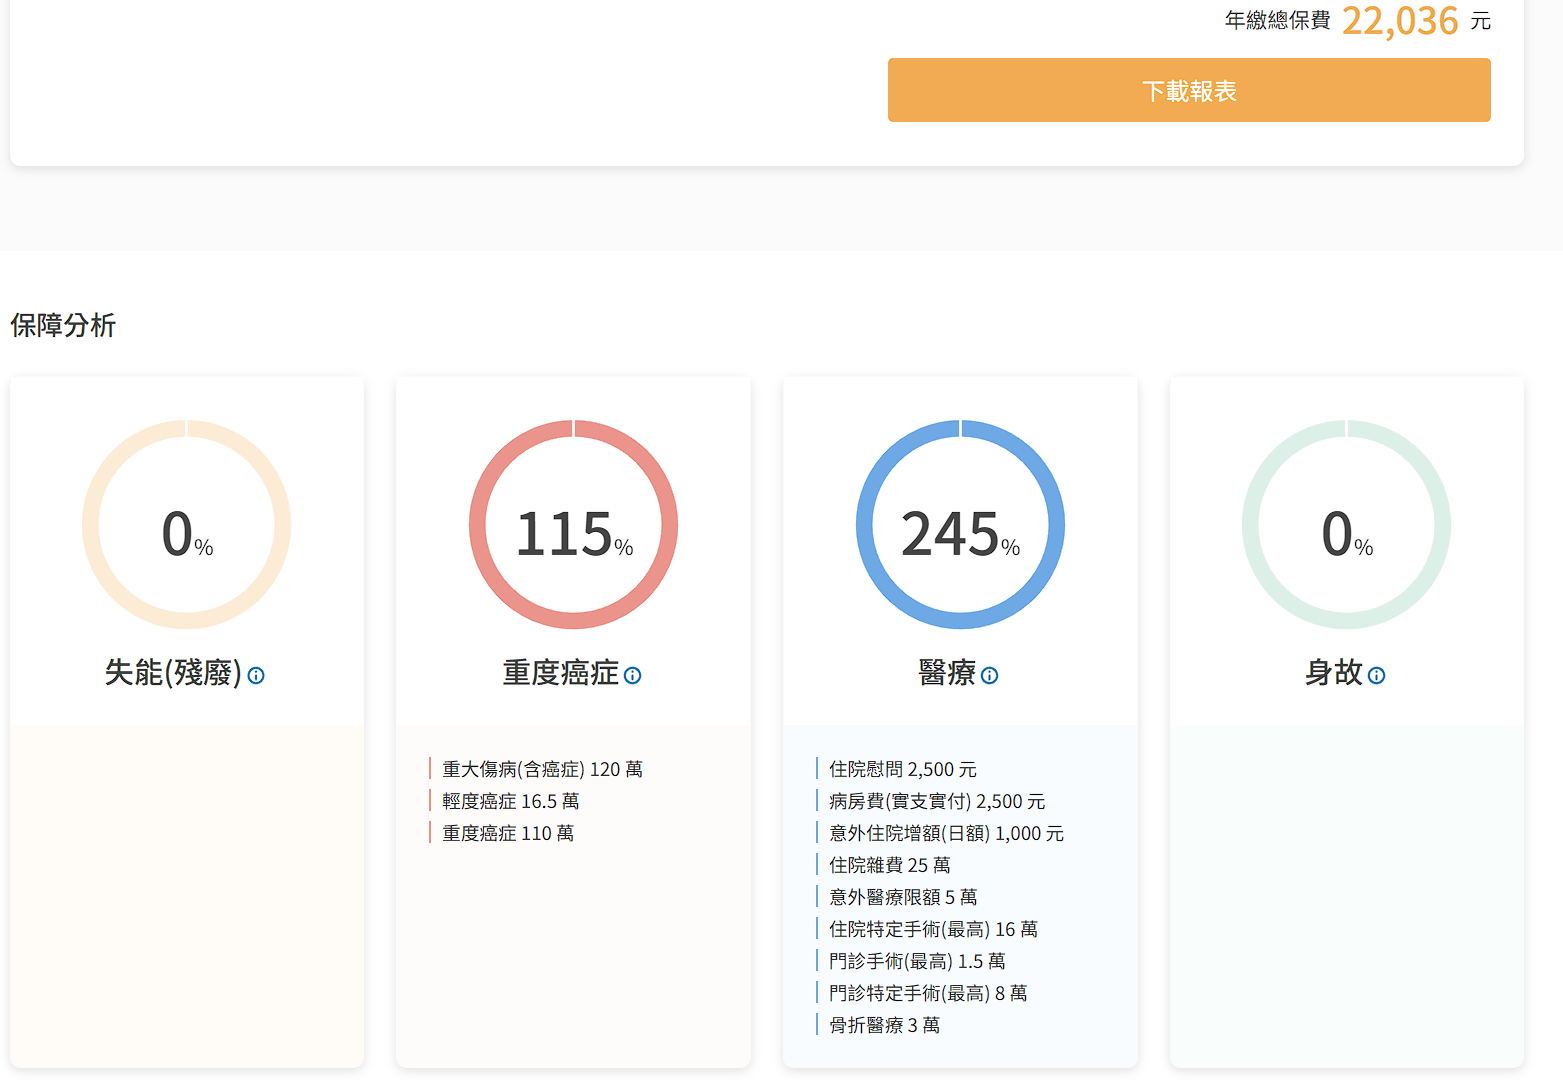
Task: Click the 22,036 annual premium total
Action: 1399,21
